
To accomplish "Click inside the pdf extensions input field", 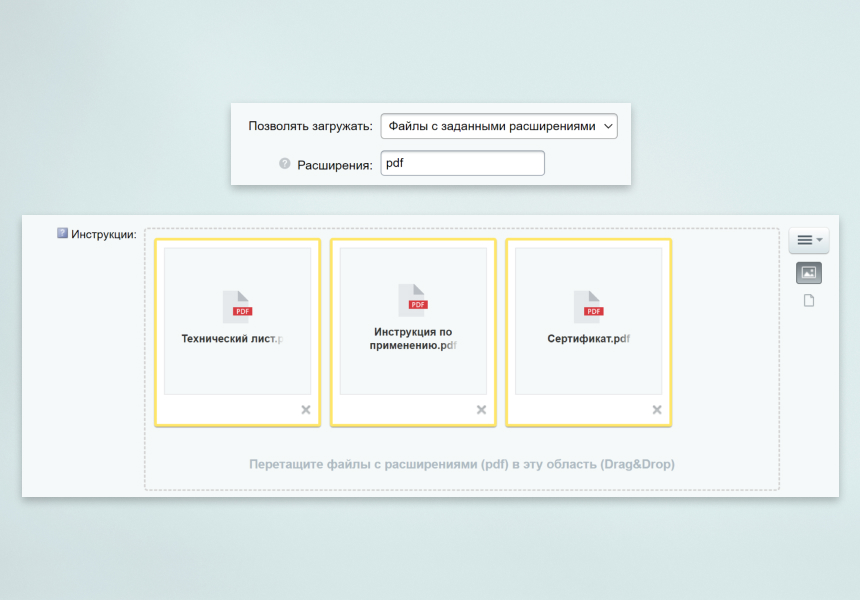I will pos(462,163).
